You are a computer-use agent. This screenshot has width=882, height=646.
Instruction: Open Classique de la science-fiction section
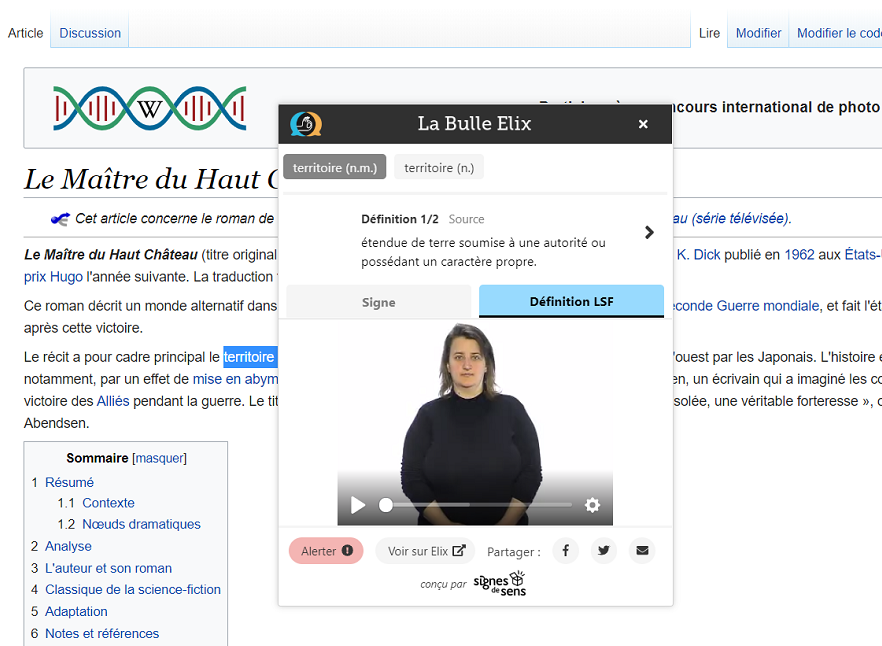tap(133, 589)
